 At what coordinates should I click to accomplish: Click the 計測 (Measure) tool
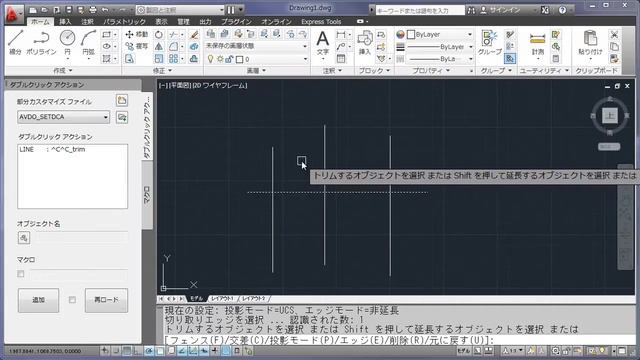pos(538,43)
